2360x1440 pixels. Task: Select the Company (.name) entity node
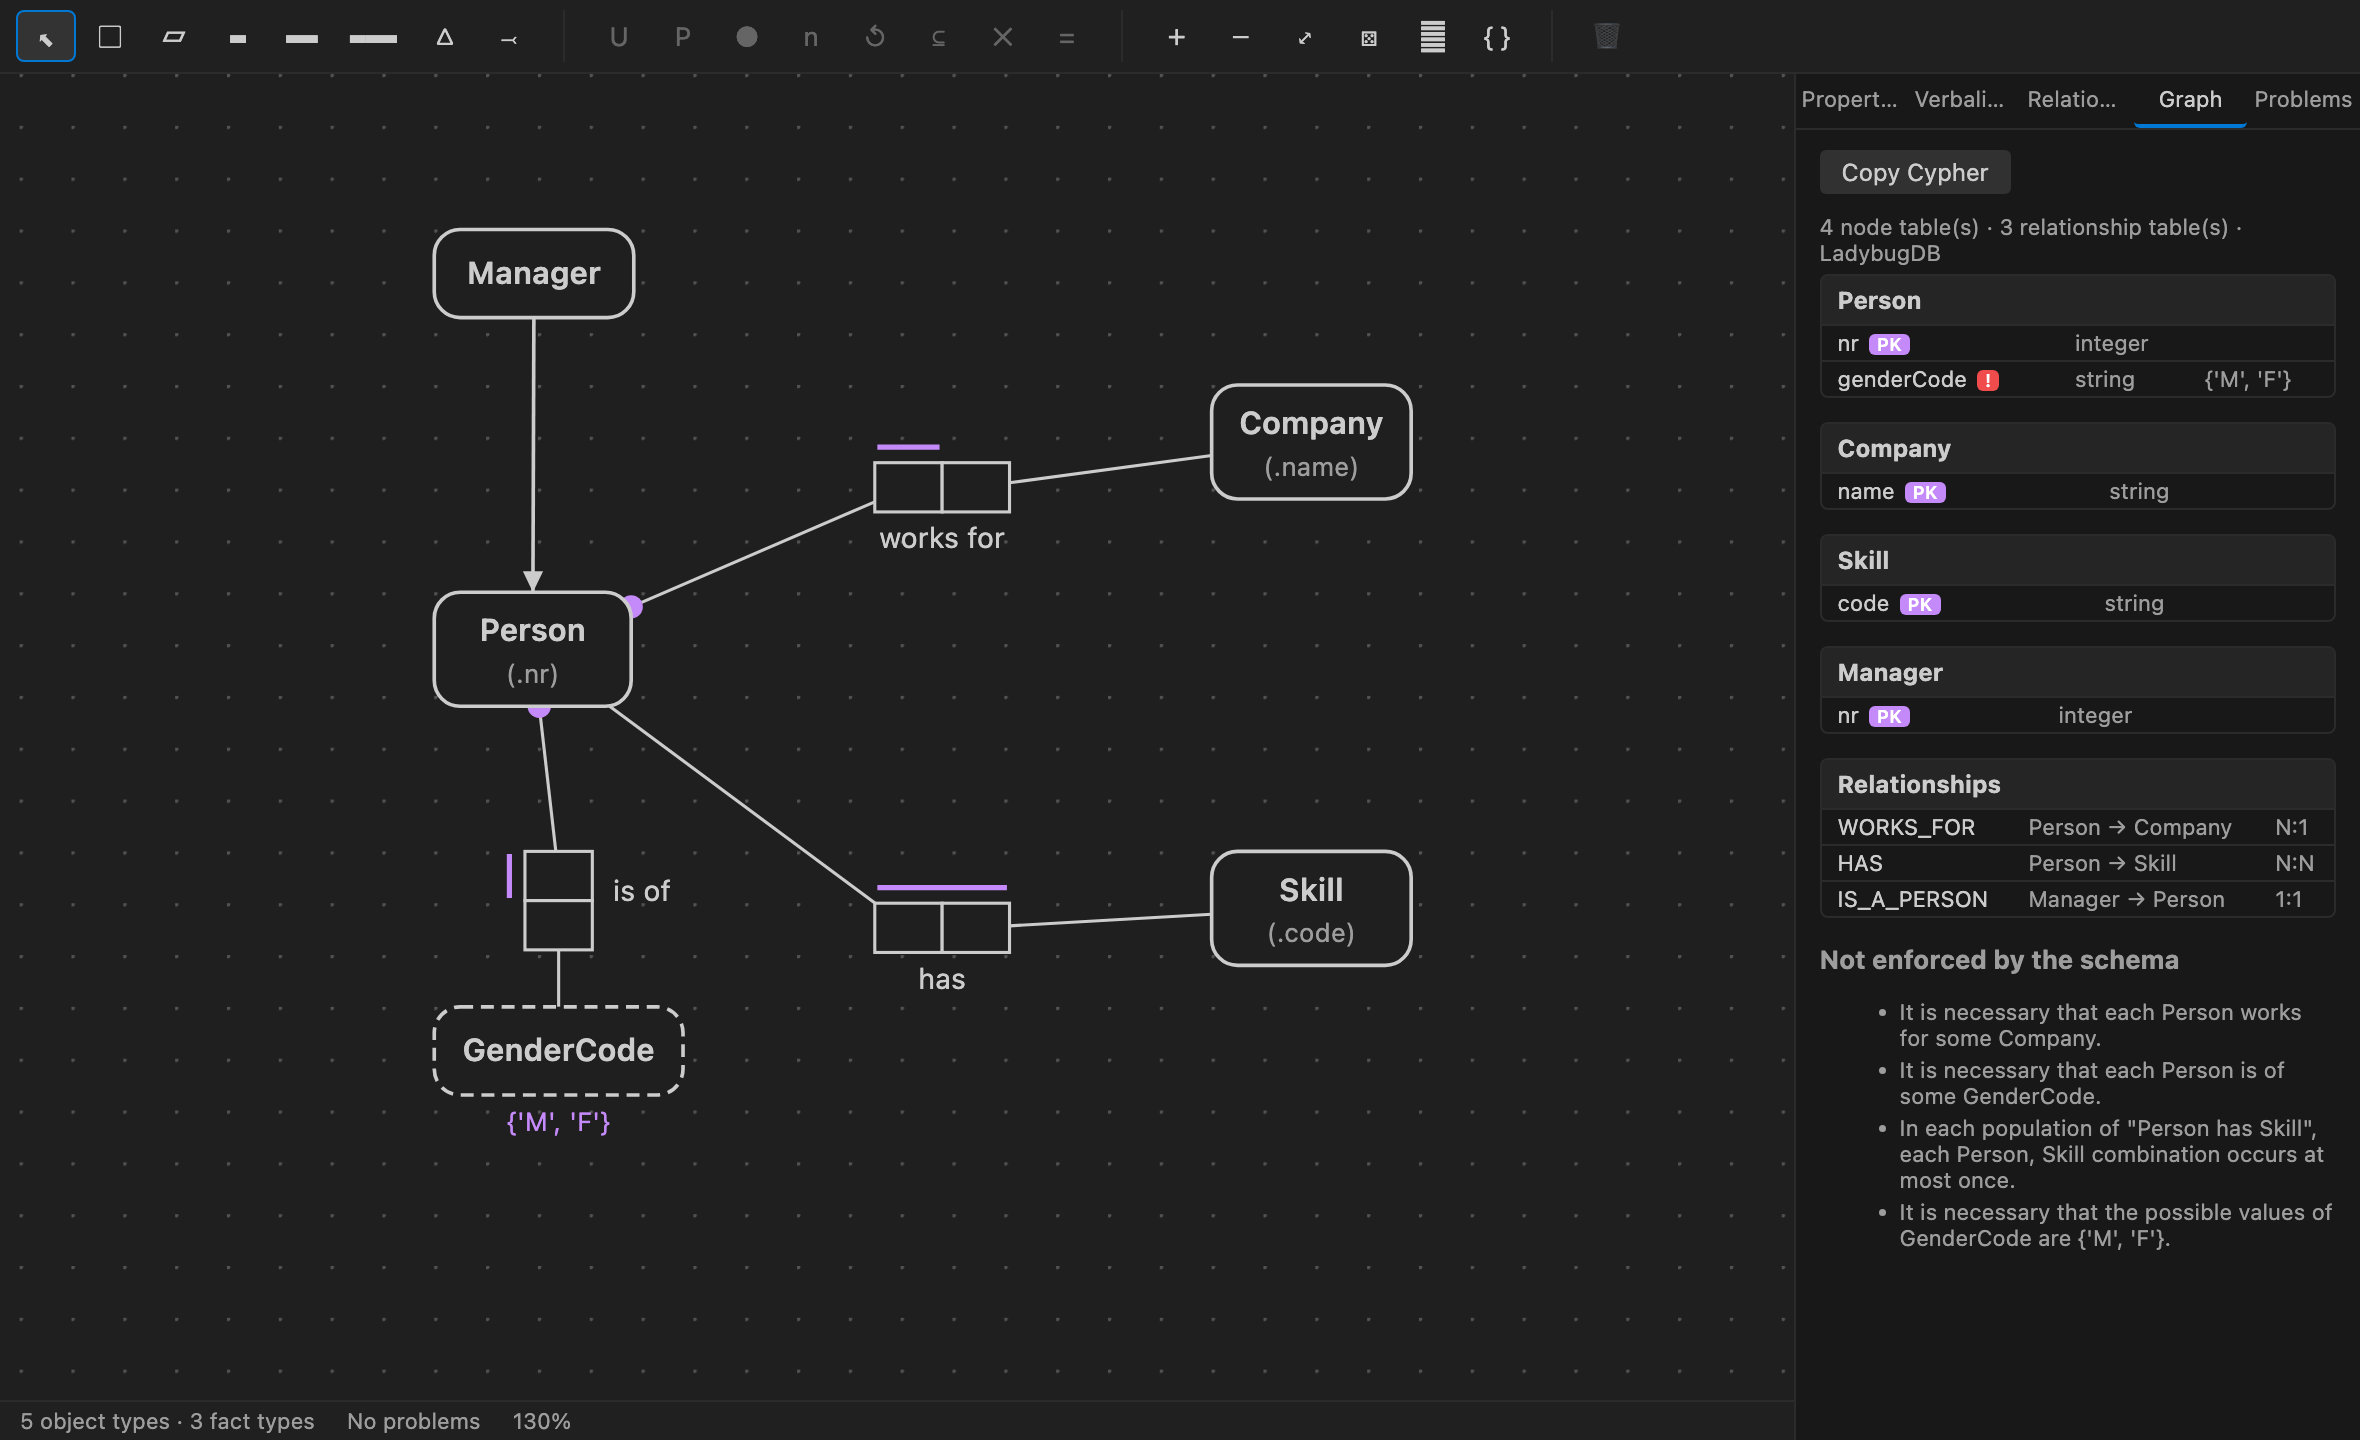(x=1311, y=442)
